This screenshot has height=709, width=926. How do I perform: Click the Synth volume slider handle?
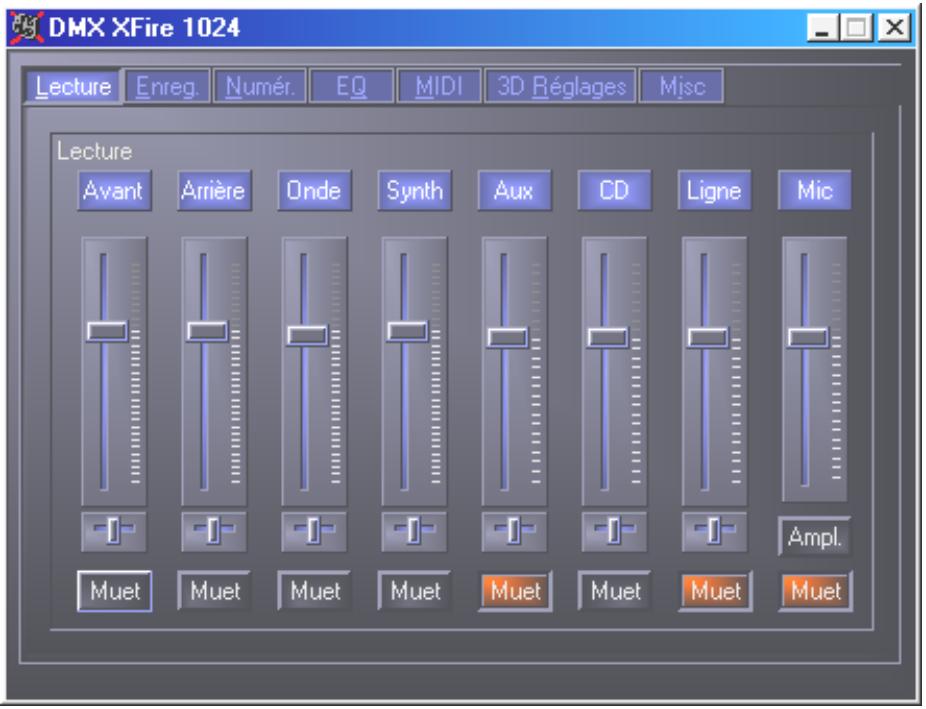pos(407,331)
